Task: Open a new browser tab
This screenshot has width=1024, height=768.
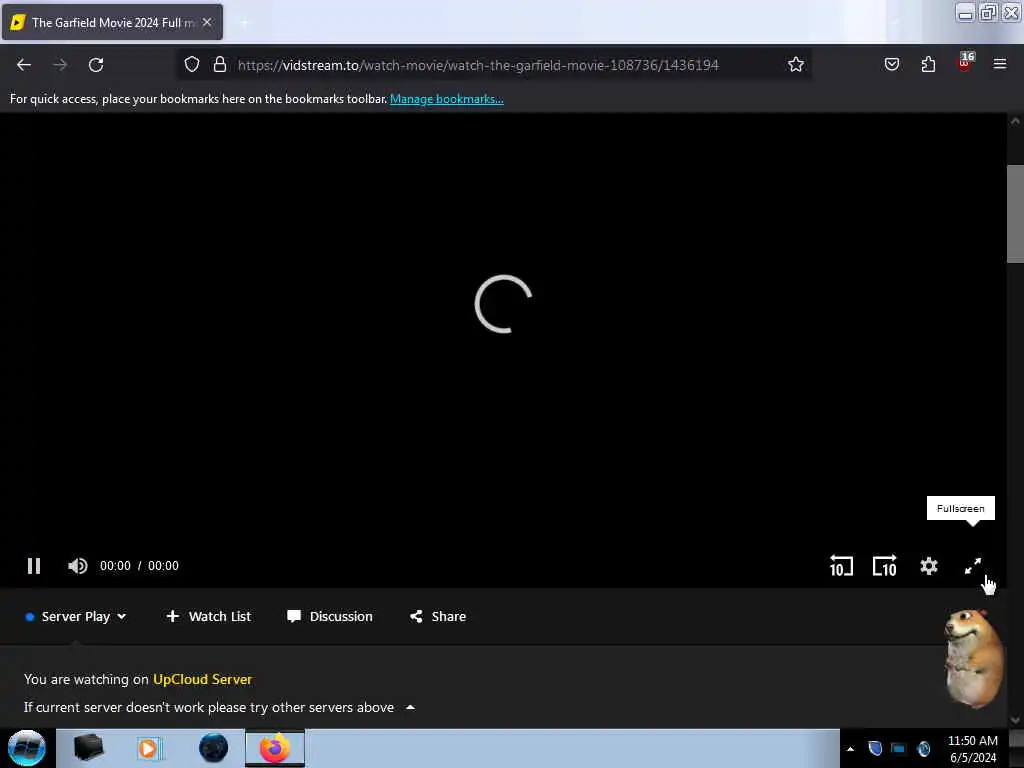Action: (x=244, y=23)
